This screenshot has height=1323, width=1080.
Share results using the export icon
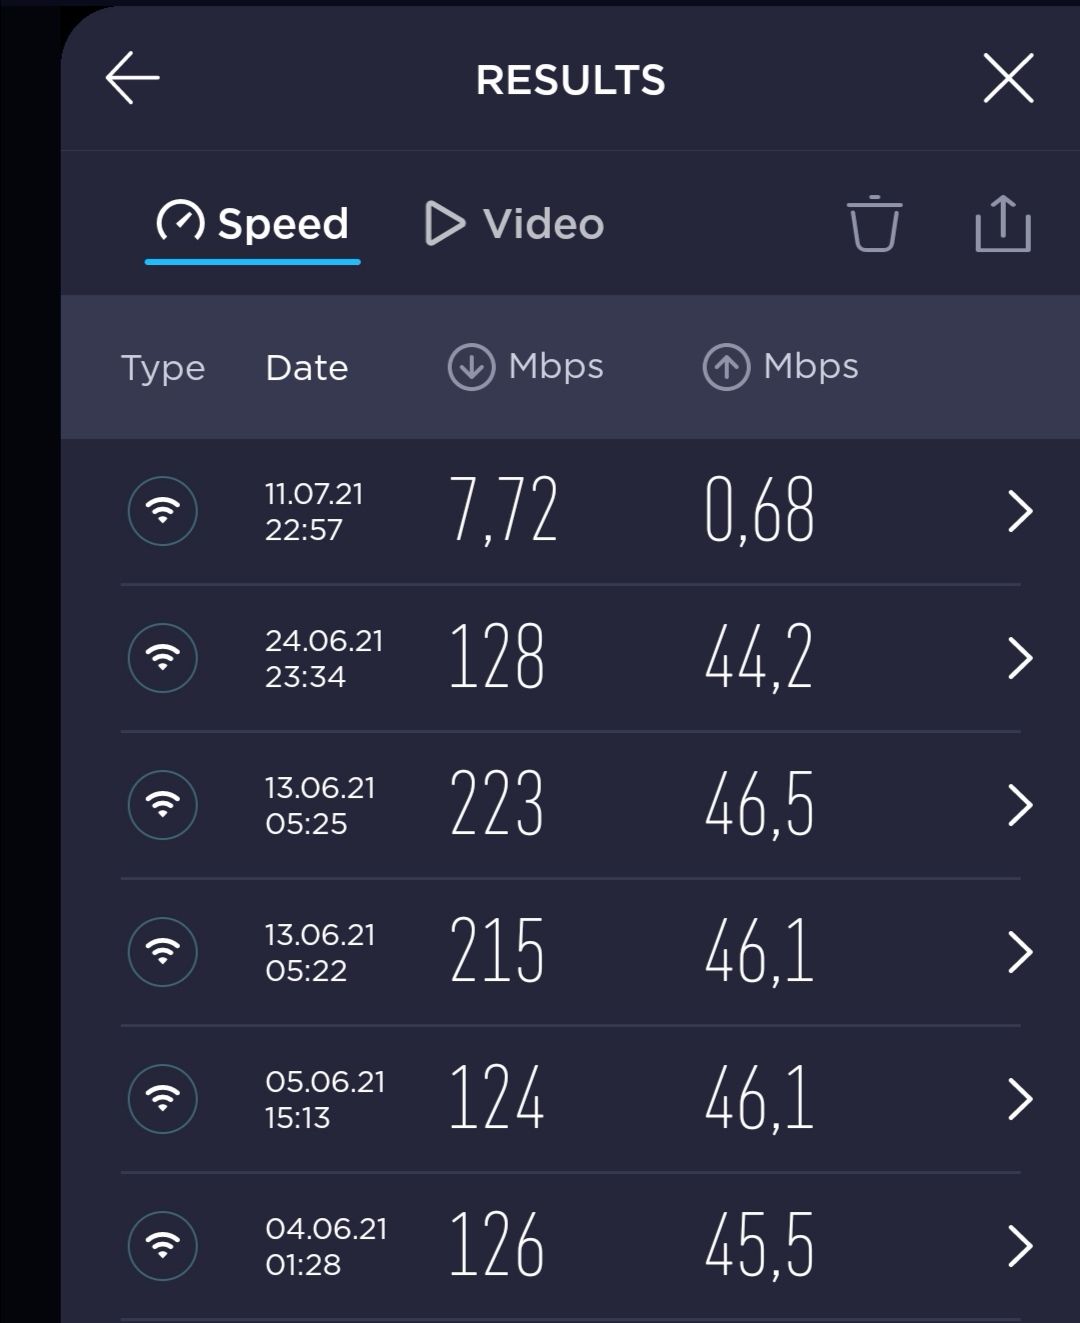click(x=1003, y=223)
